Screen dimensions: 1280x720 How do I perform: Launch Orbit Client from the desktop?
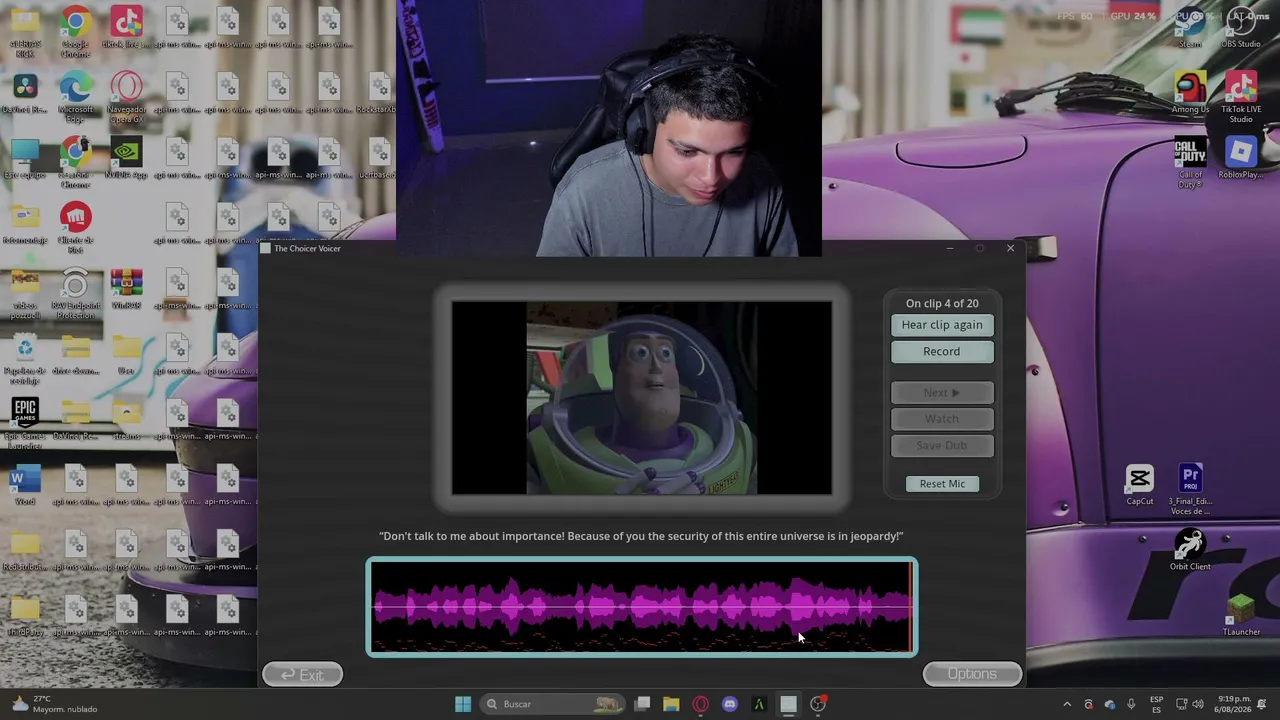[x=1190, y=551]
